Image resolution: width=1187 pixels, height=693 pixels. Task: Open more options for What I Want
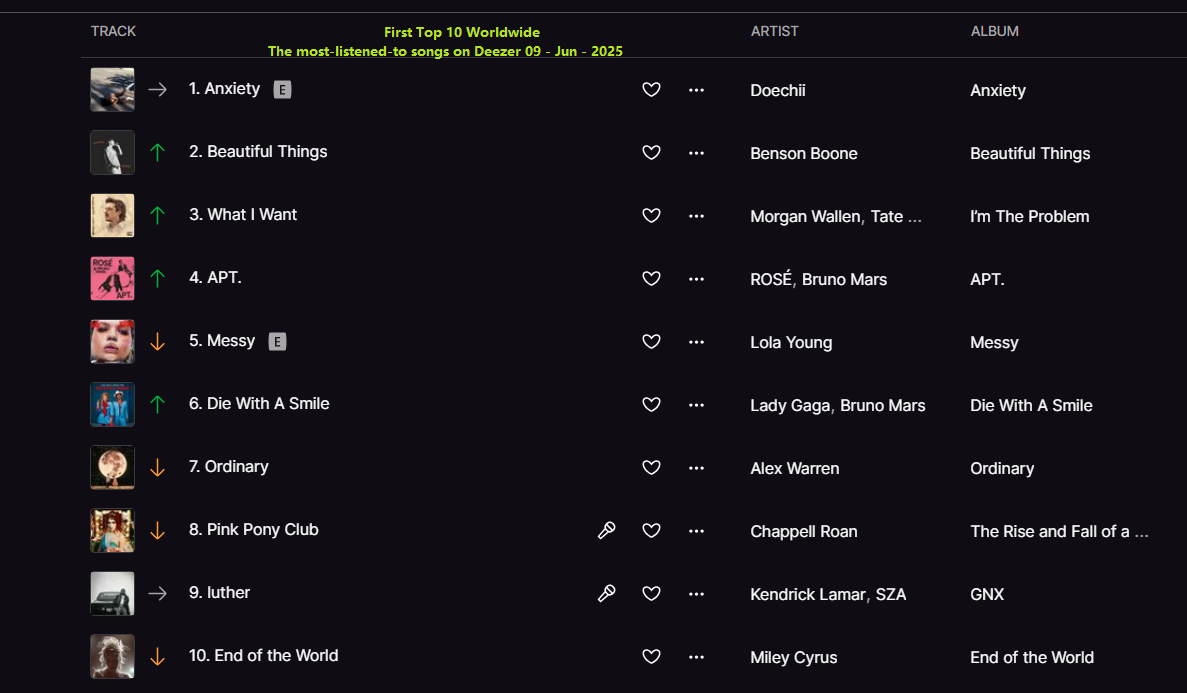[696, 216]
